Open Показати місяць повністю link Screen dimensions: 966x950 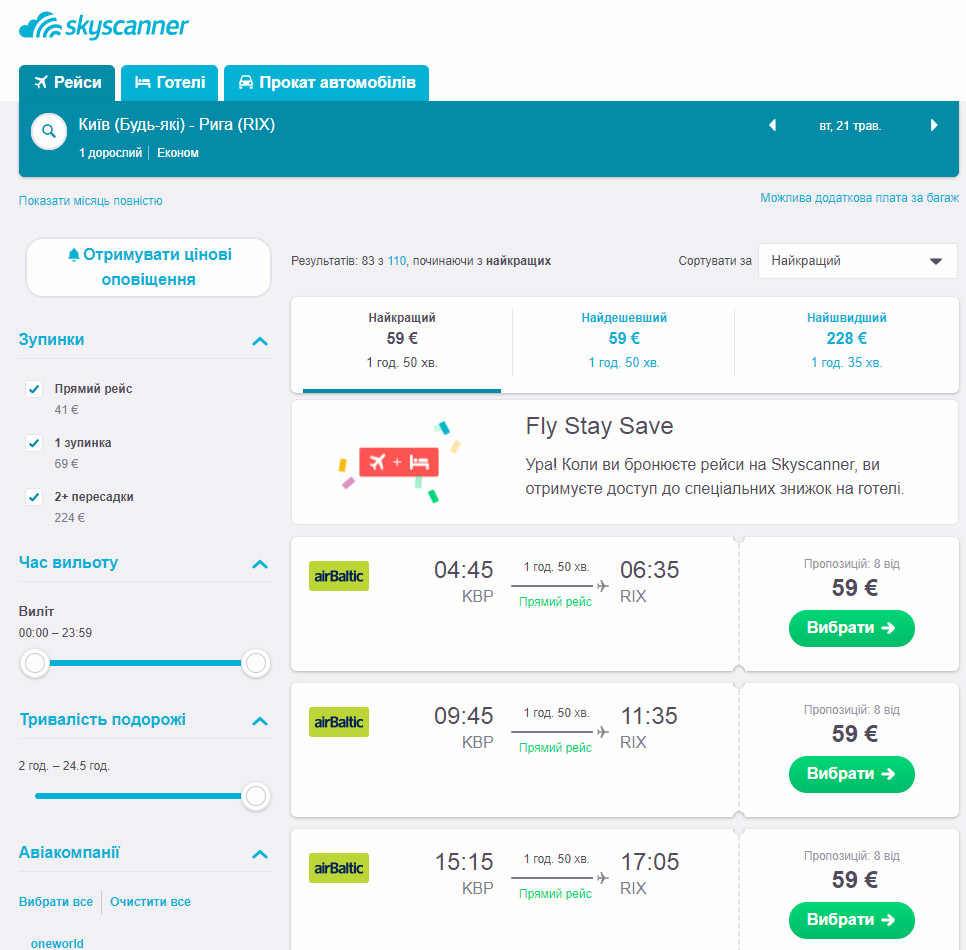point(91,201)
